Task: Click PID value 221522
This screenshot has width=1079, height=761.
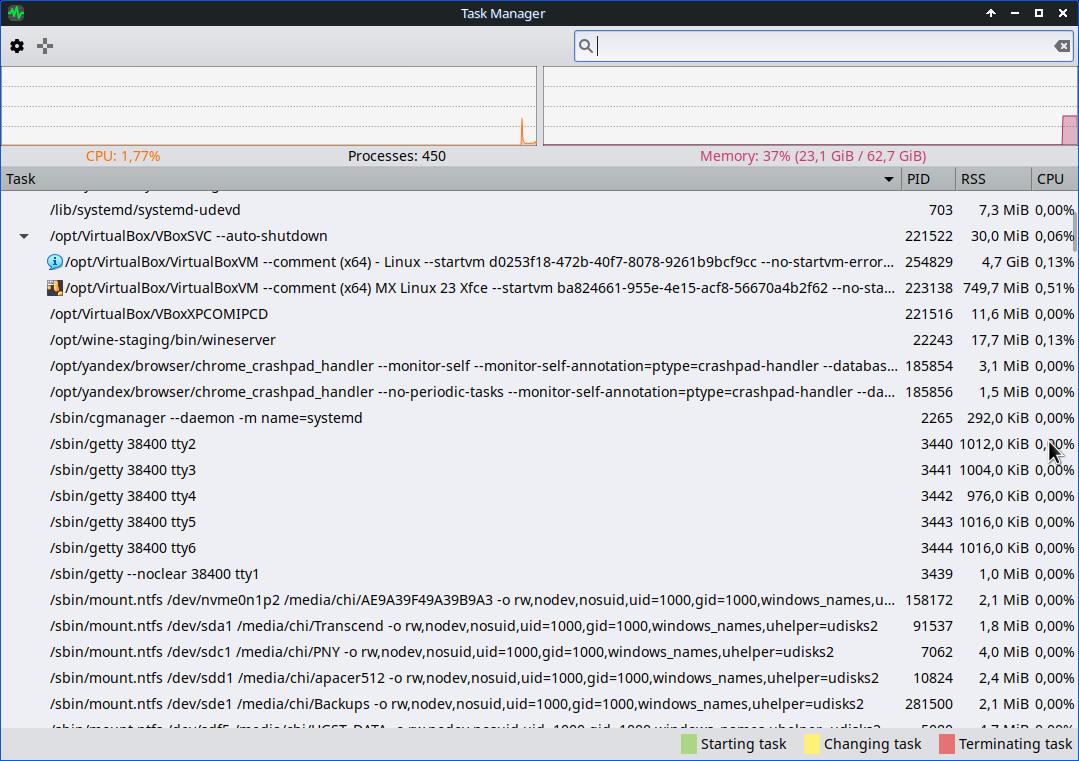Action: click(929, 236)
